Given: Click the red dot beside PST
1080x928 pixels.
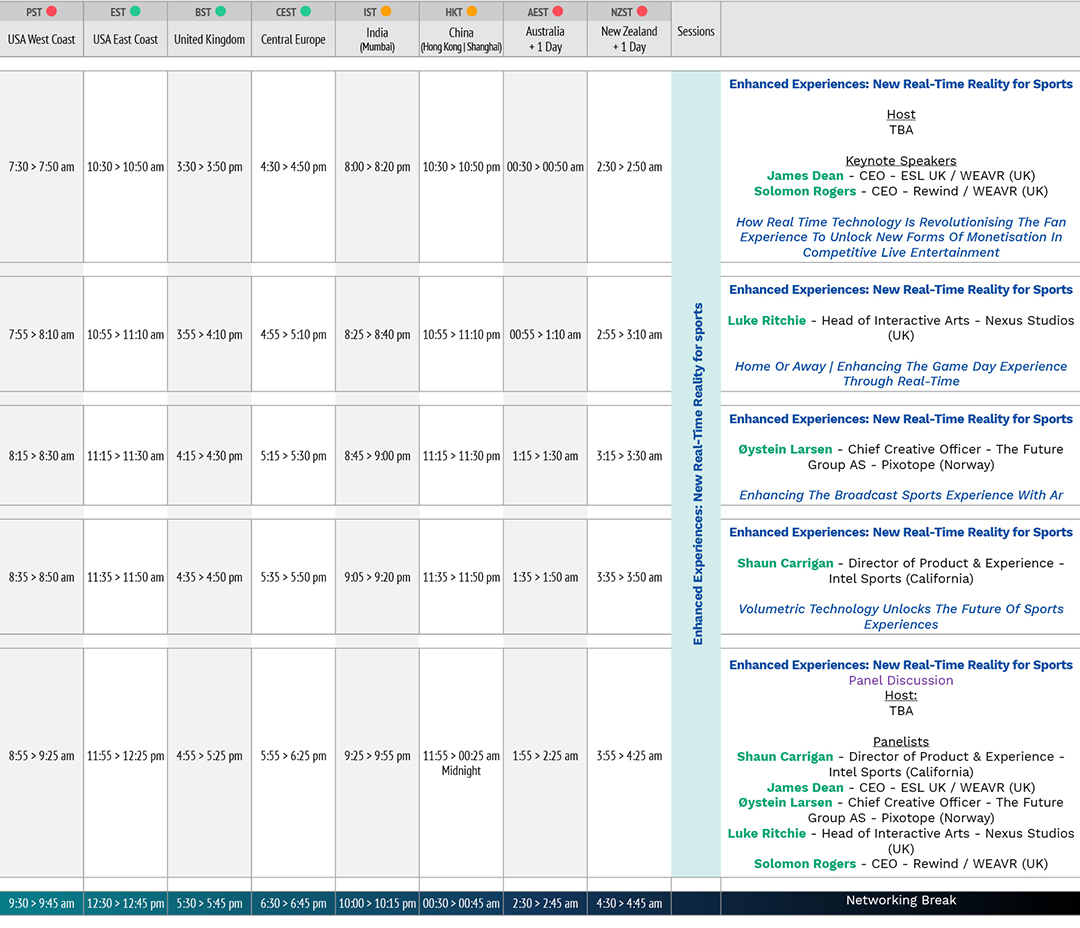Looking at the screenshot, I should pyautogui.click(x=52, y=11).
